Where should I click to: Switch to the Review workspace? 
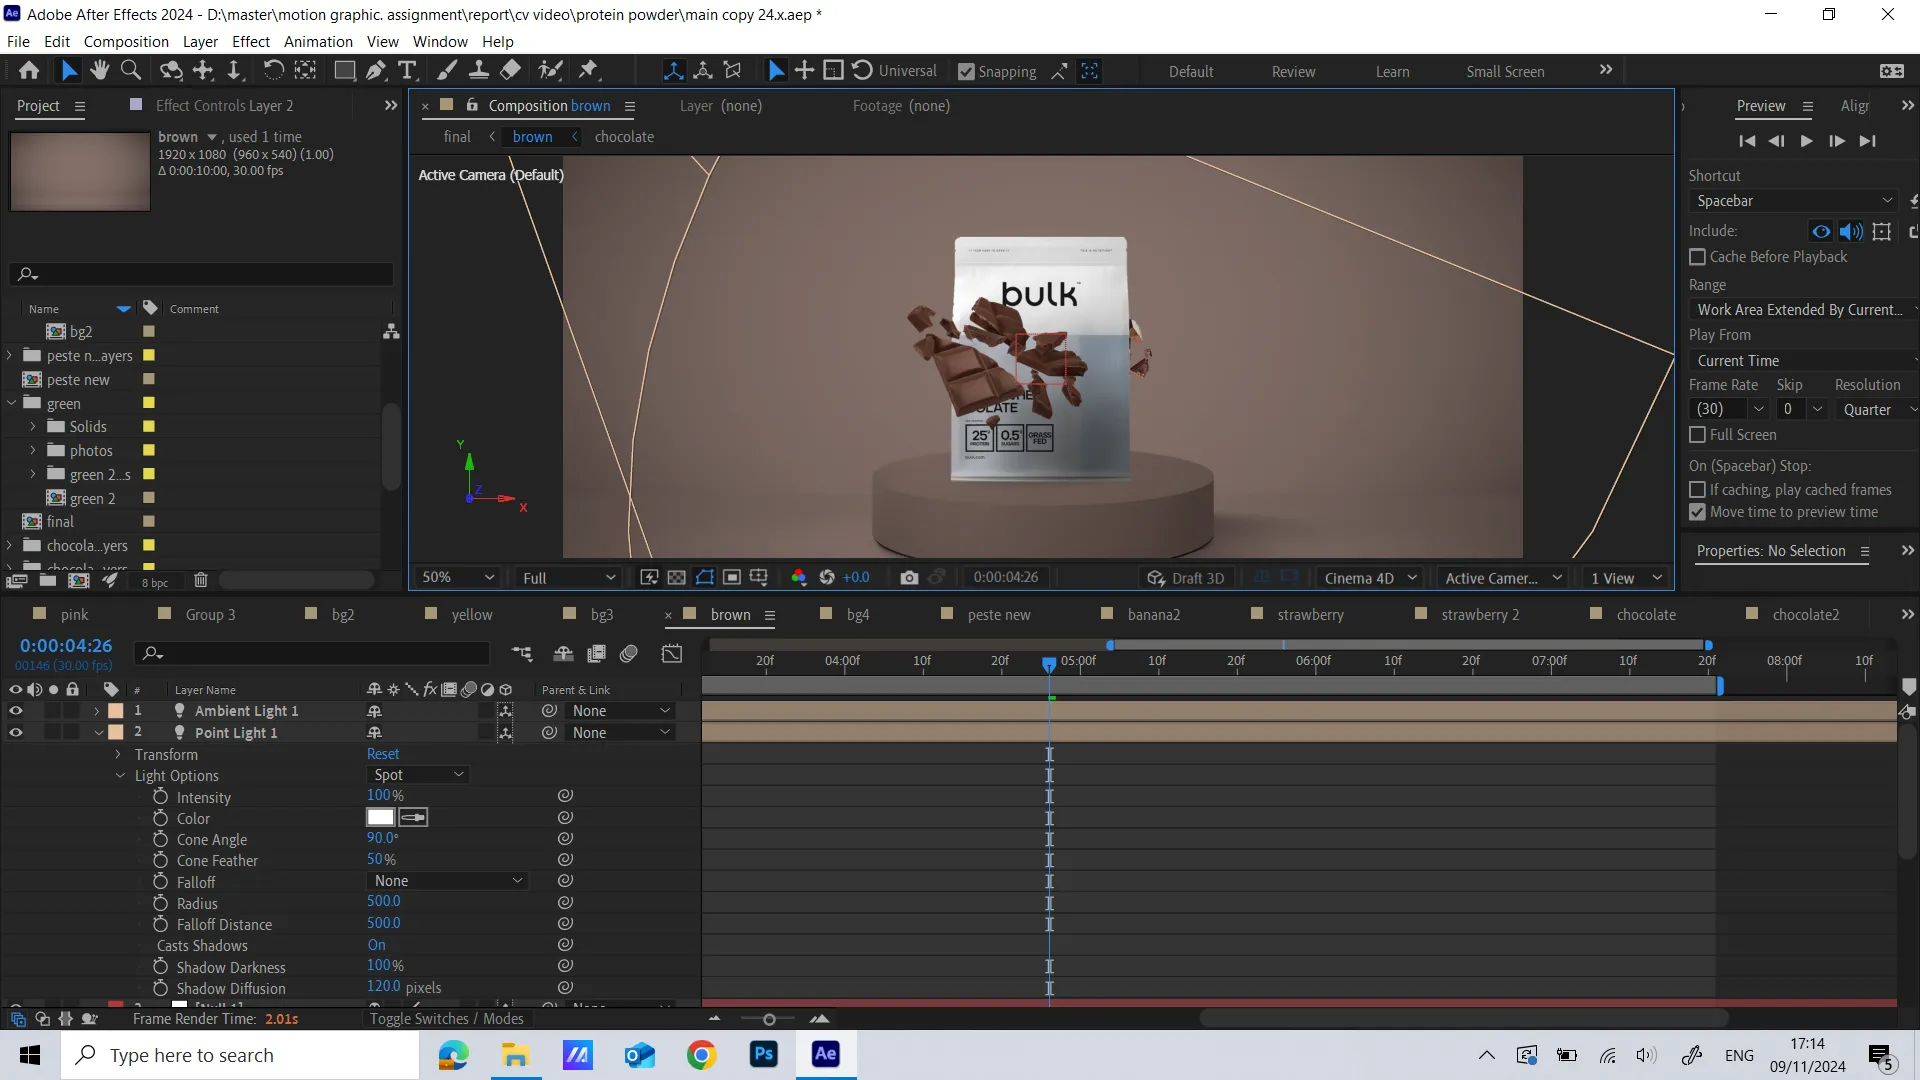[x=1293, y=72]
